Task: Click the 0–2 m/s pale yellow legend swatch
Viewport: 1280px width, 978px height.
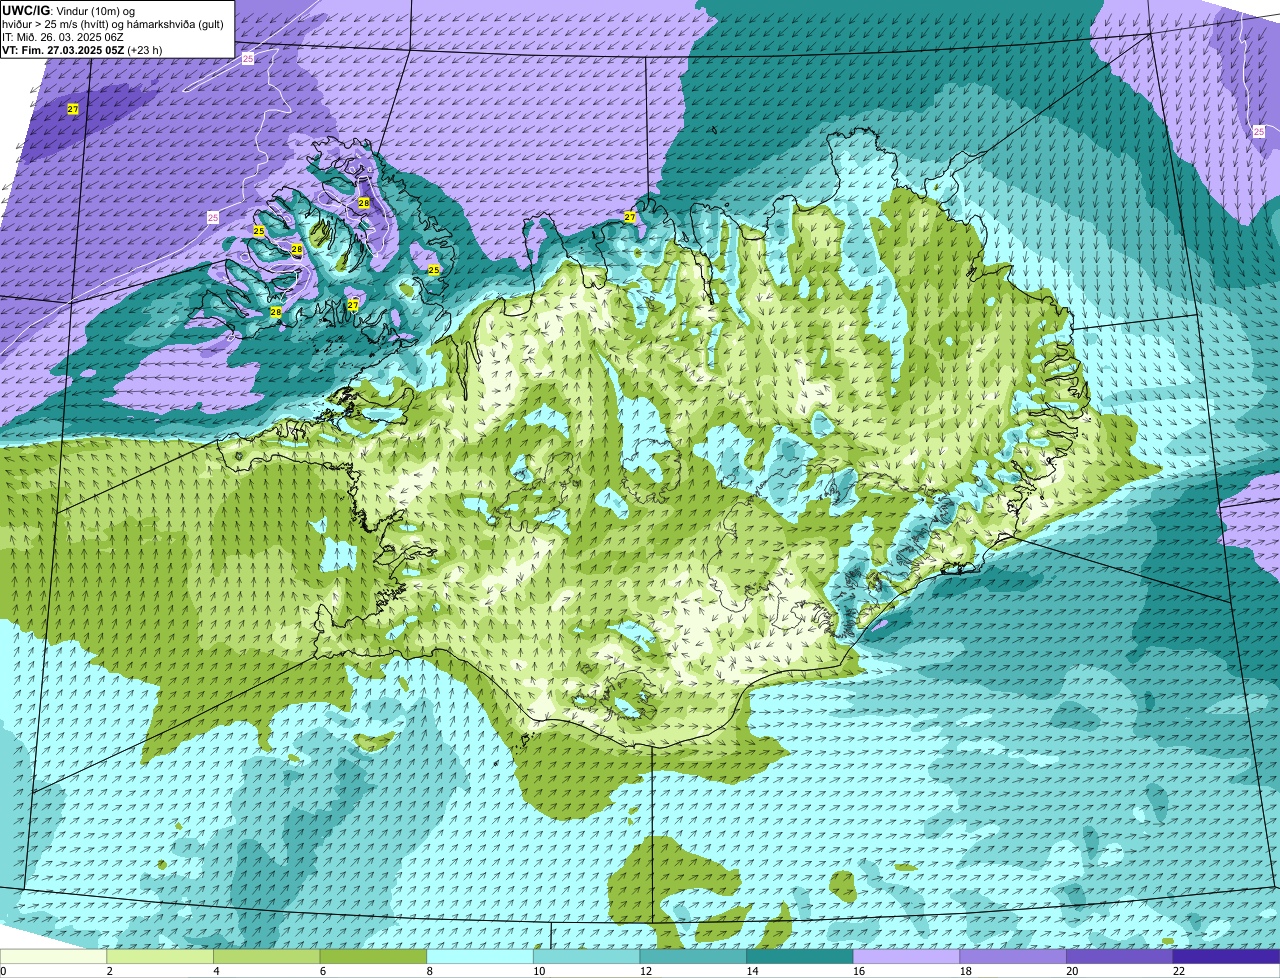Action: [53, 956]
